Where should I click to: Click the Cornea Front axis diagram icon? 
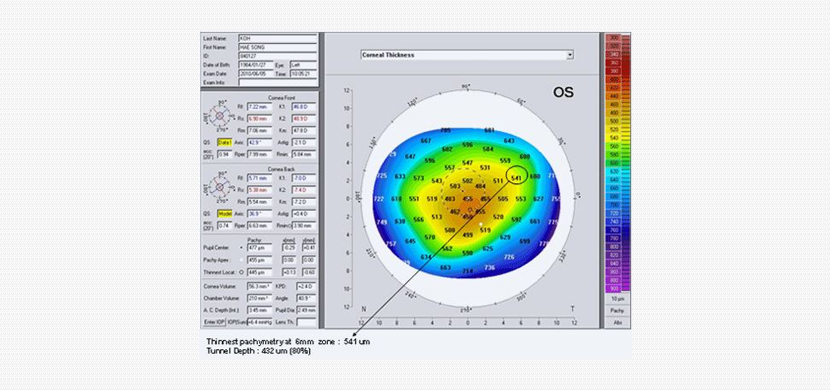pyautogui.click(x=219, y=115)
